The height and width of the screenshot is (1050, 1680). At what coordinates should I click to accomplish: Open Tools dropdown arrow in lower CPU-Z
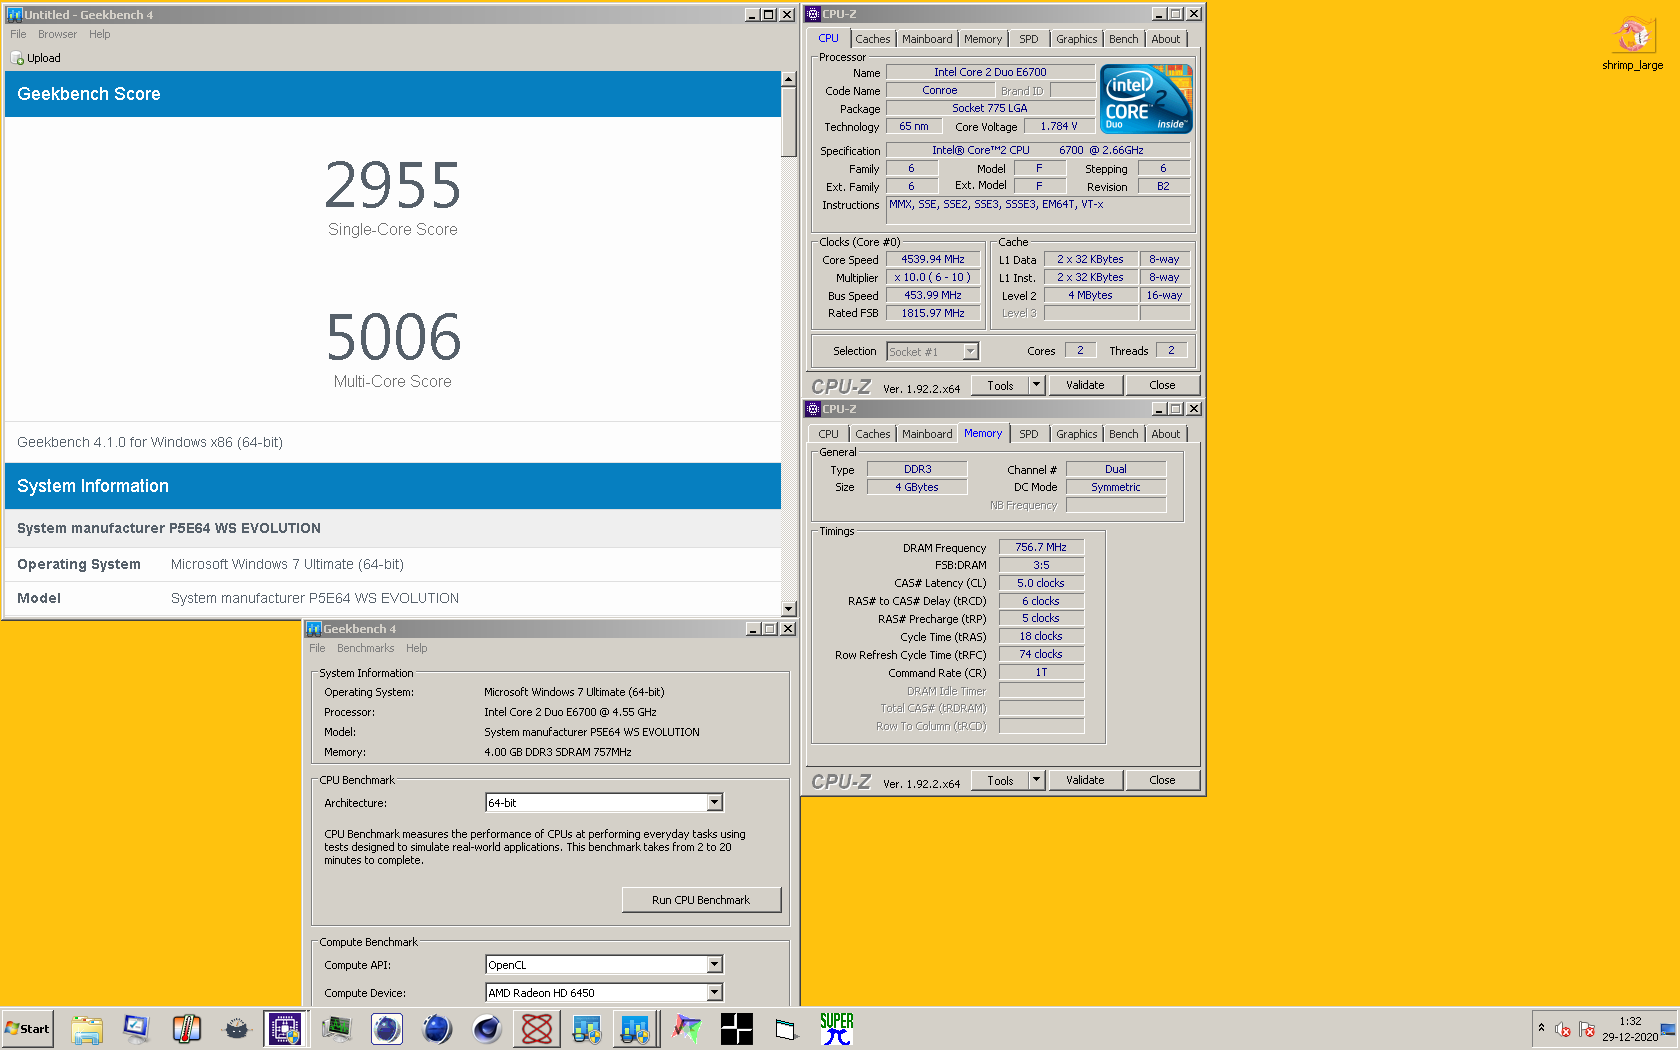(x=1037, y=780)
